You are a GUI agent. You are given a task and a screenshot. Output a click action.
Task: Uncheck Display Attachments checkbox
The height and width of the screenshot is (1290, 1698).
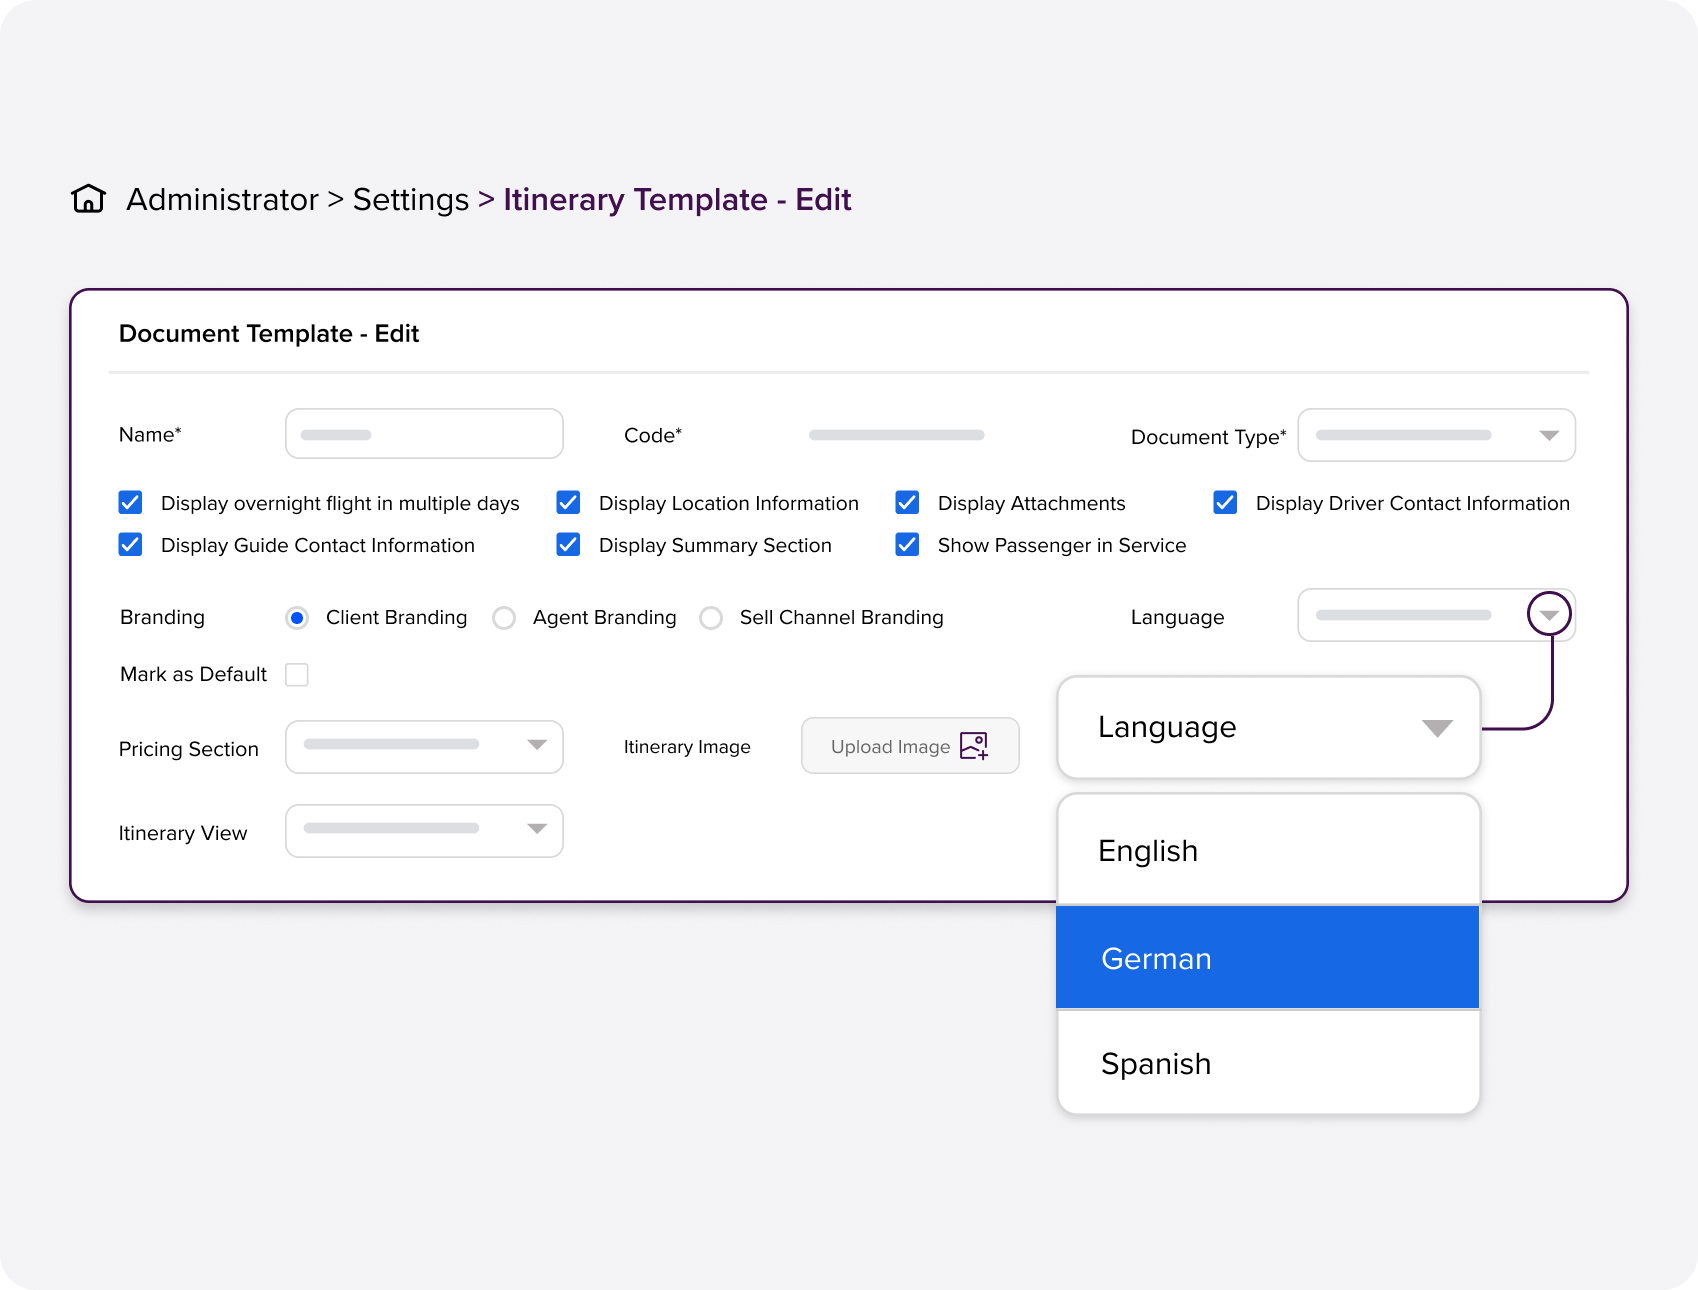click(907, 502)
